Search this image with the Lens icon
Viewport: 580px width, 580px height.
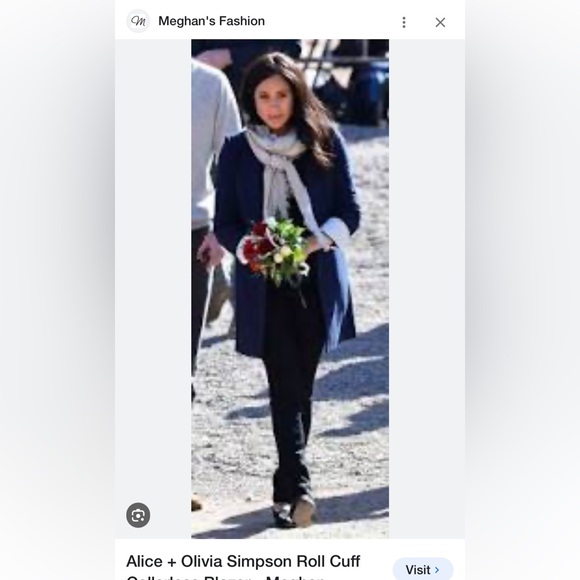point(138,515)
